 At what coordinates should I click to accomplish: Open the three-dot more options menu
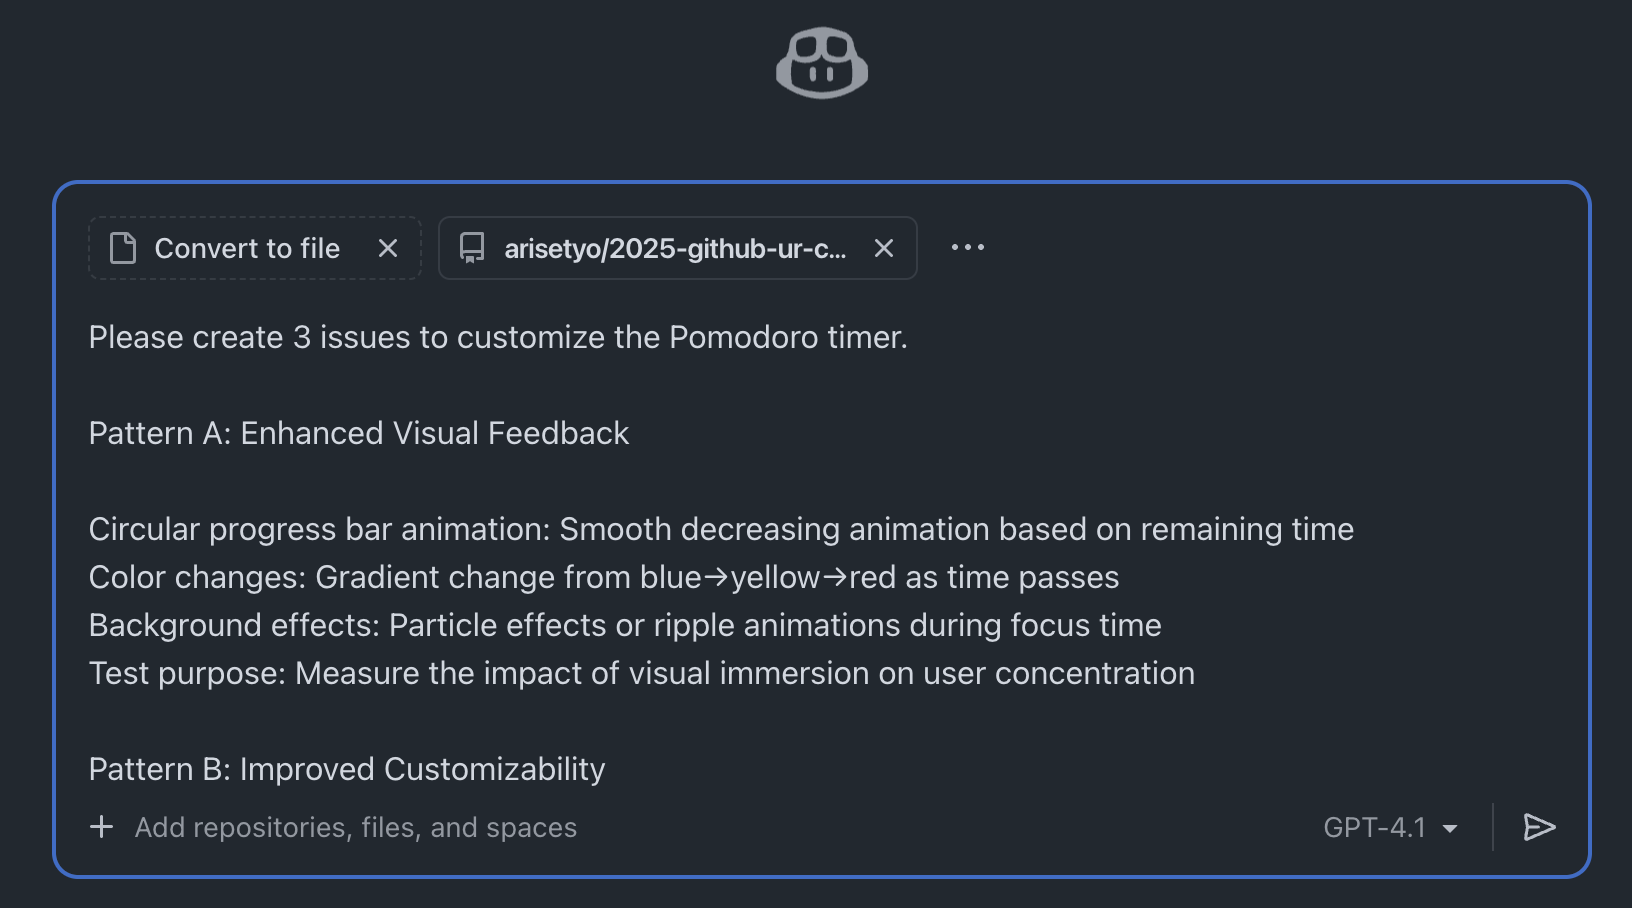967,247
